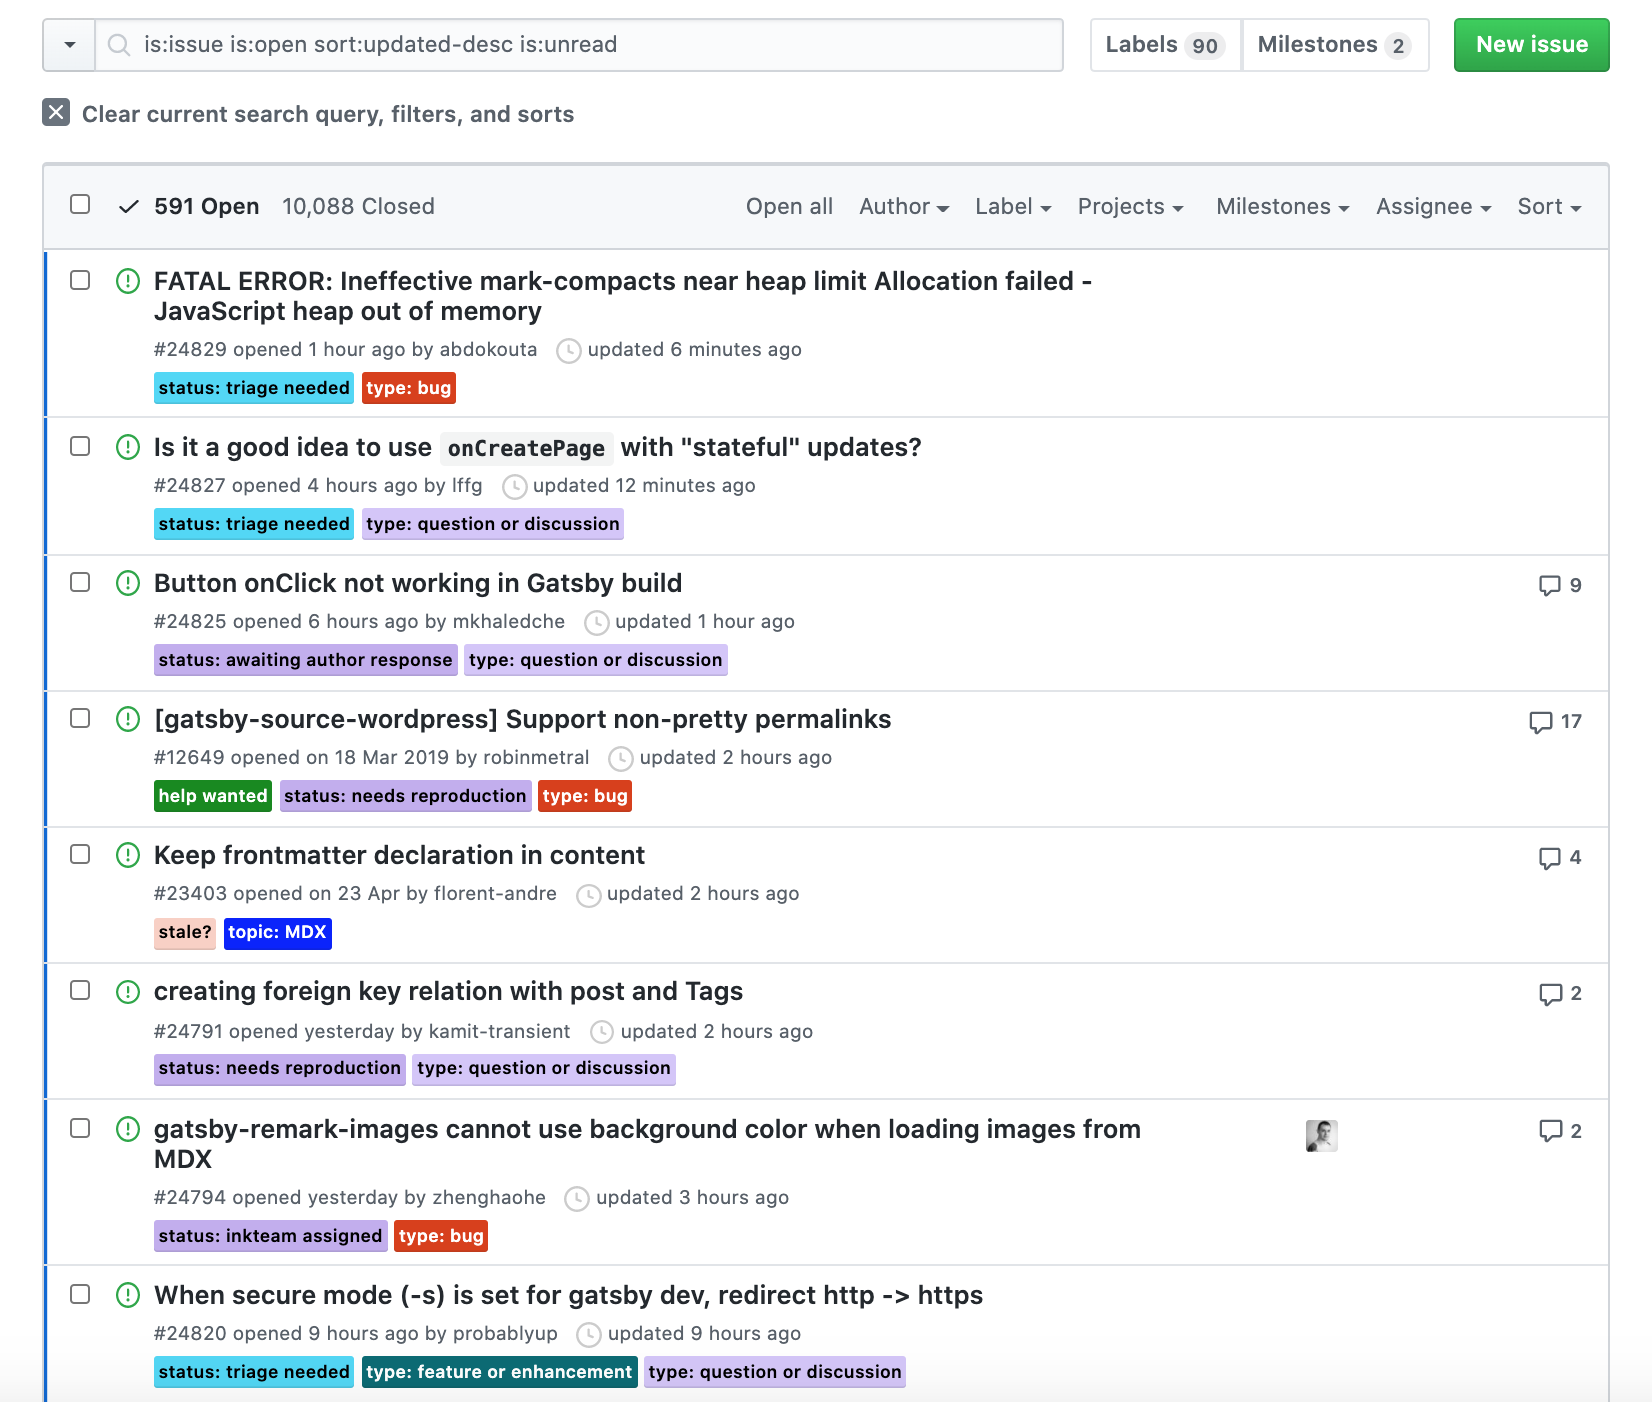
Task: Open 9 comments on Button onClick issue
Action: [x=1560, y=585]
